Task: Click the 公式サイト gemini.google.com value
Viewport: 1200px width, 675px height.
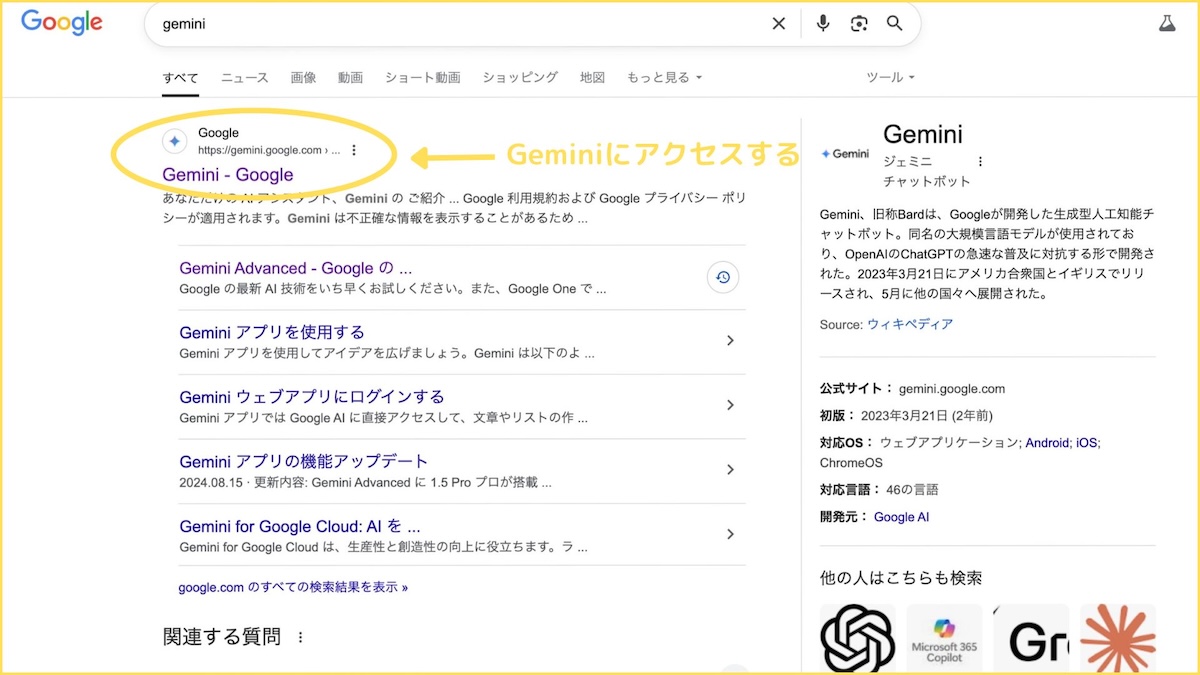Action: coord(952,389)
